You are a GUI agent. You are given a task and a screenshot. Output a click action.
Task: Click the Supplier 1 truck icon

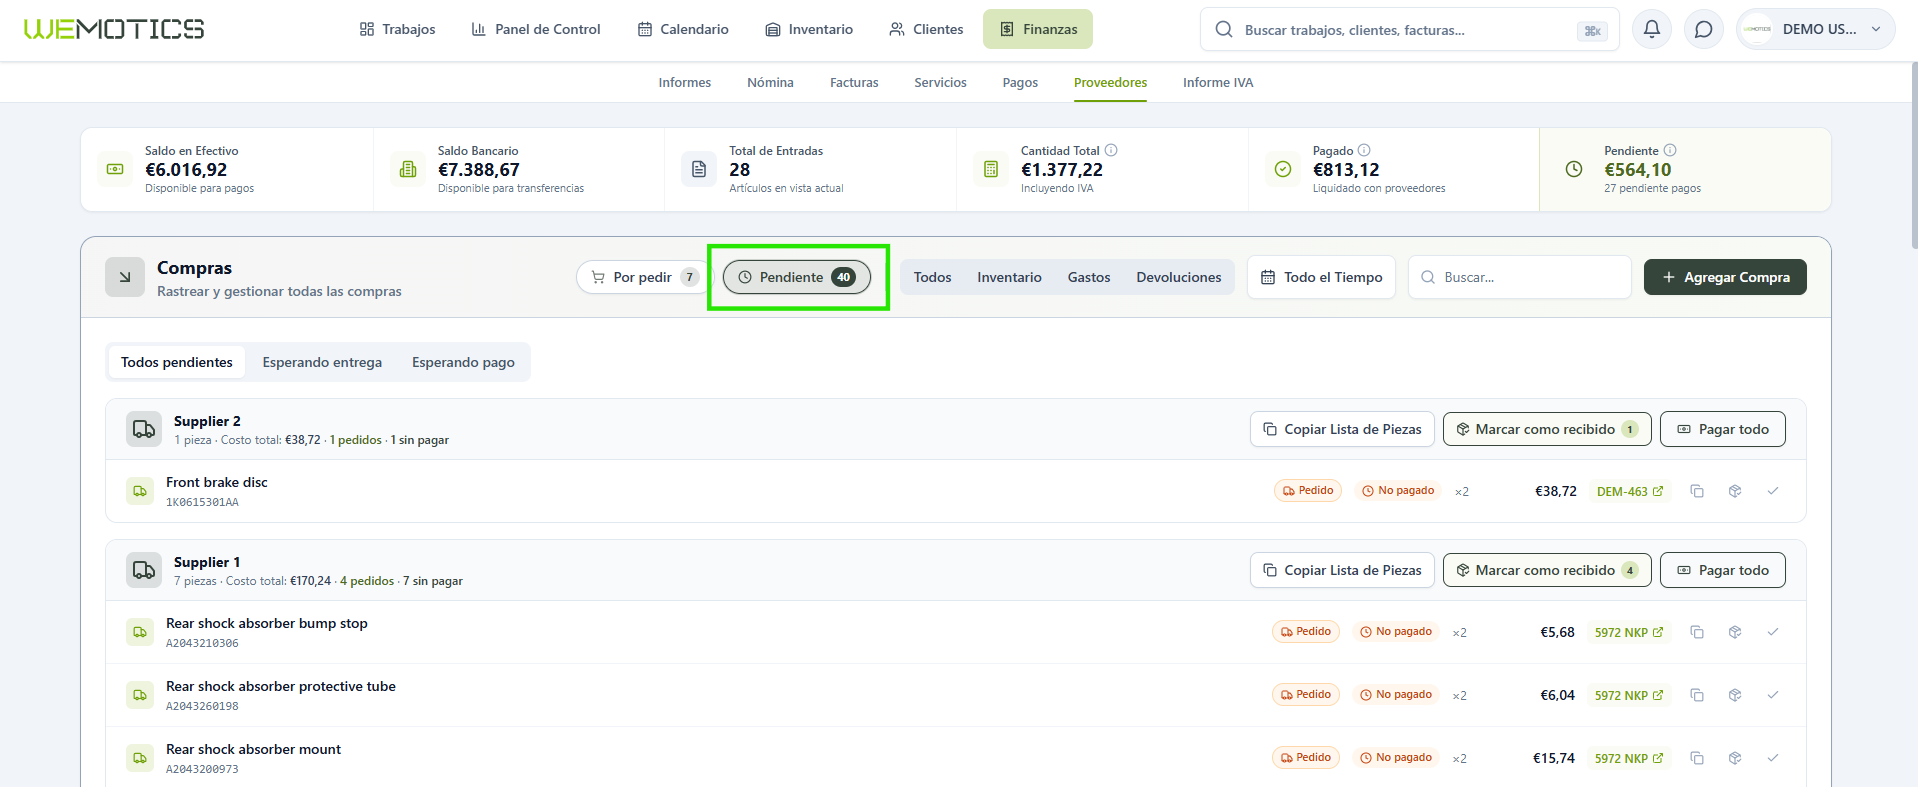[x=144, y=570]
